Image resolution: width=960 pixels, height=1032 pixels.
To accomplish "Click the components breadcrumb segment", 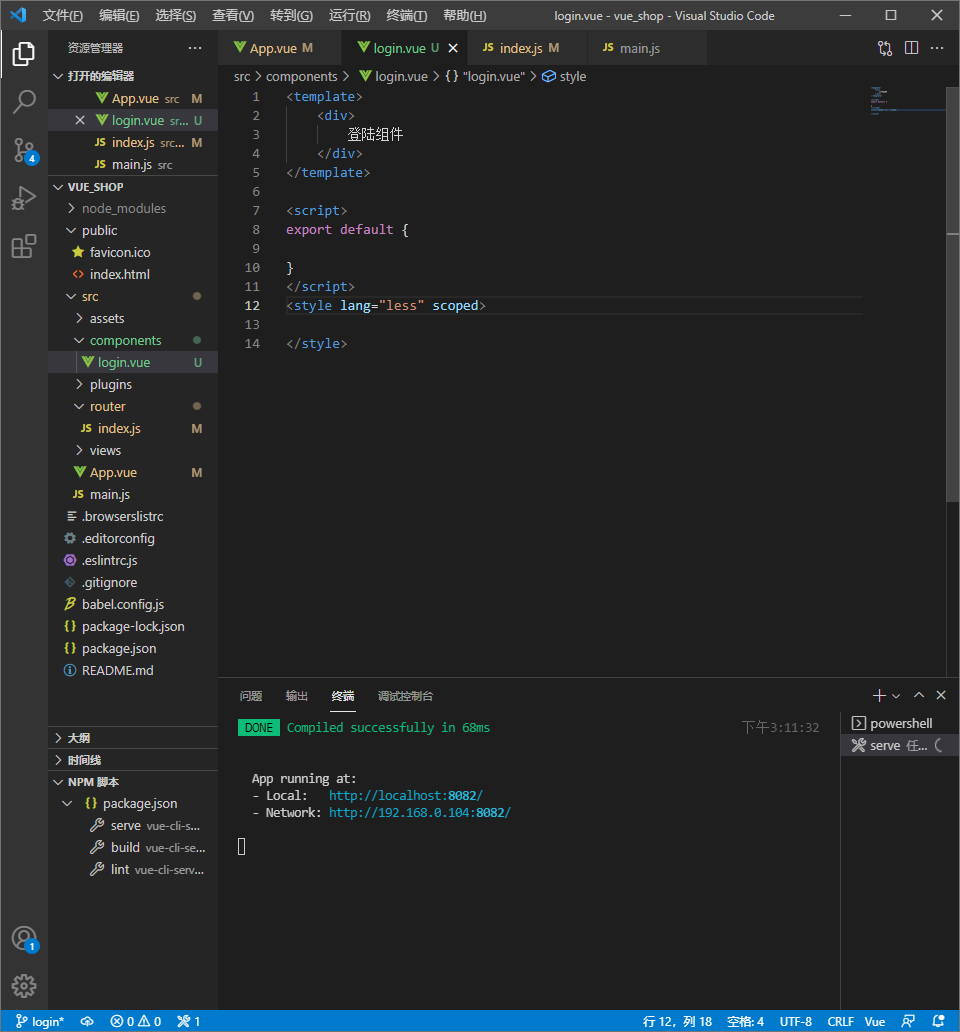I will 301,76.
